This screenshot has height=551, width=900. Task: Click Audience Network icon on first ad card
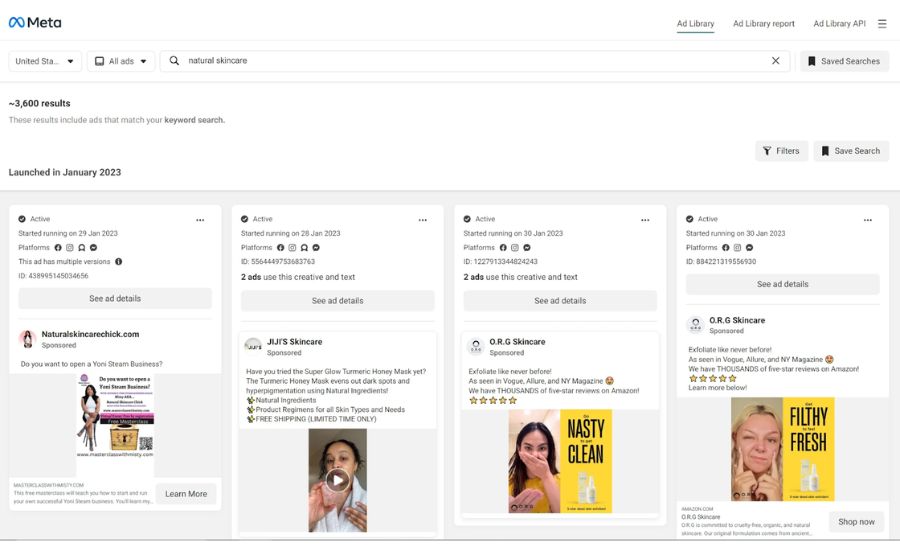click(82, 248)
